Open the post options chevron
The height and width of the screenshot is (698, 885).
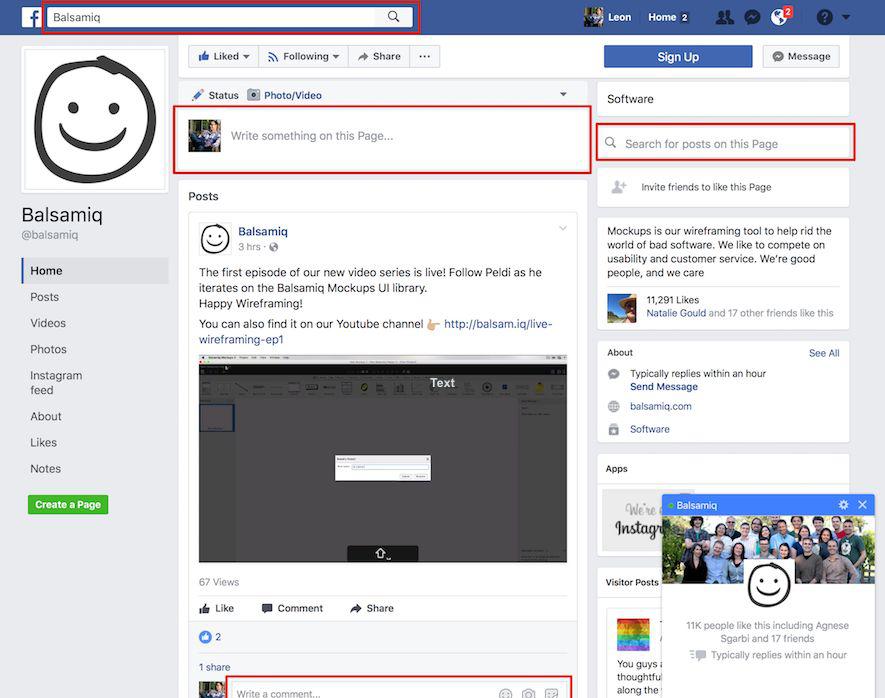pyautogui.click(x=563, y=228)
